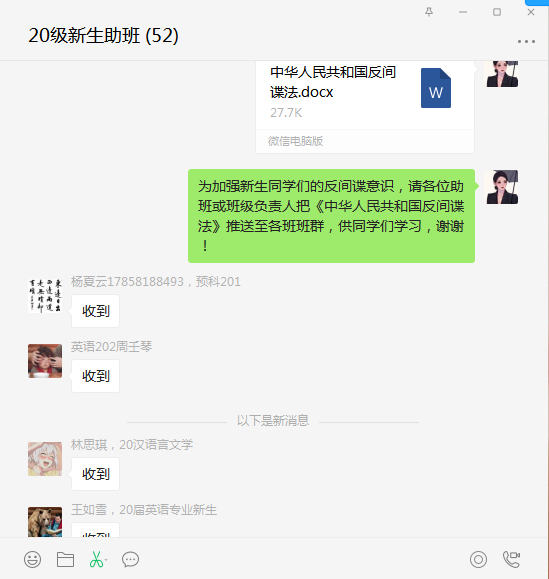Select the green 反间谍法 announcement message
This screenshot has width=549, height=579.
tap(331, 216)
